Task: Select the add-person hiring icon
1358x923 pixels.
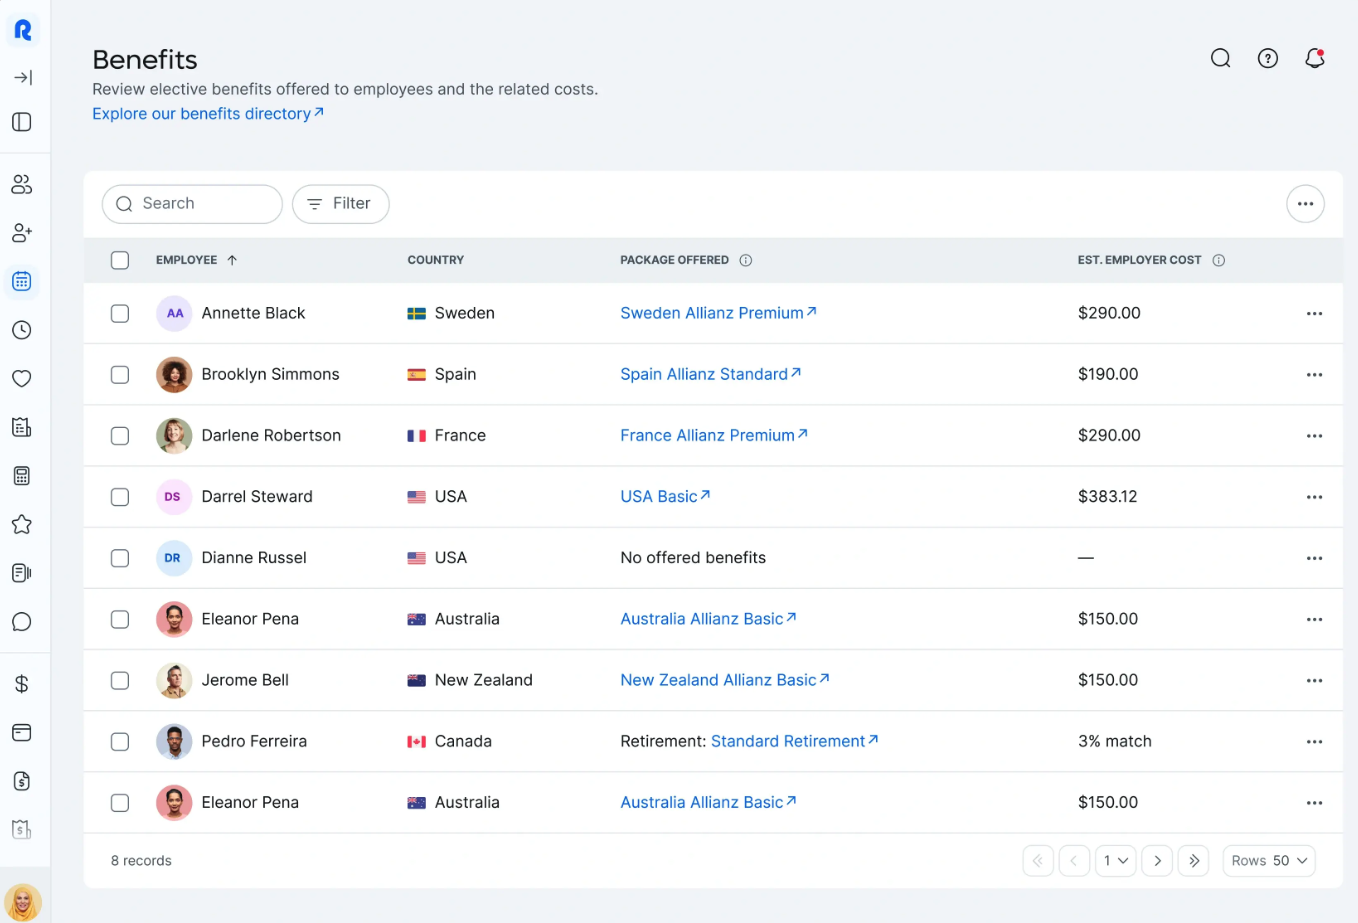Action: [x=22, y=232]
